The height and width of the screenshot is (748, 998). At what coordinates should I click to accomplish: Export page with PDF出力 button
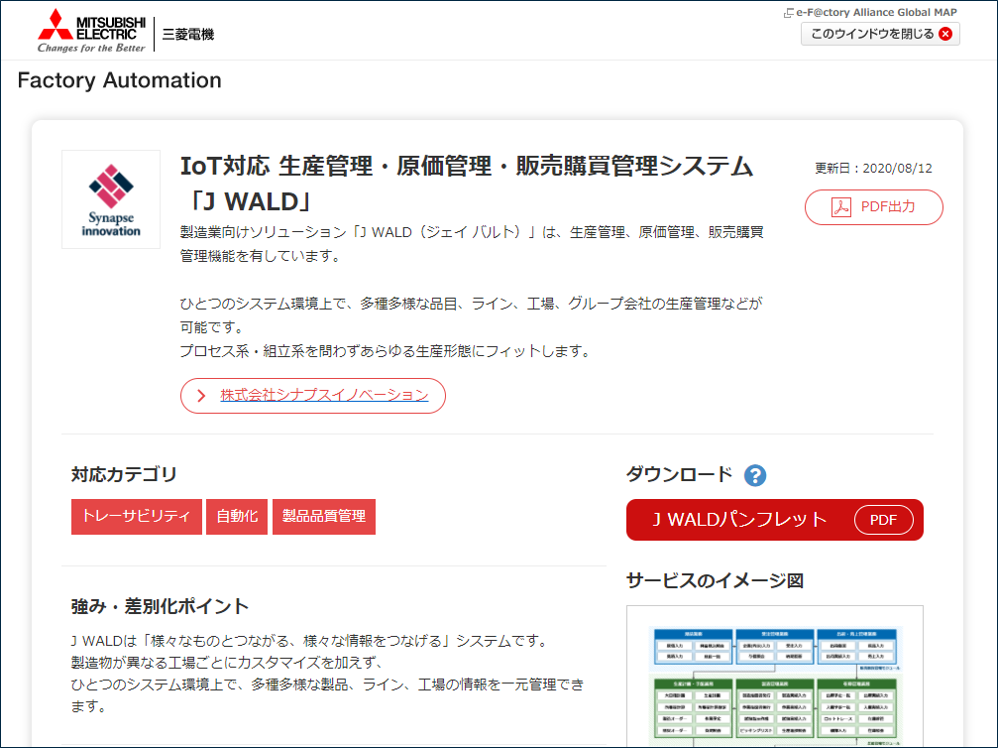[x=874, y=207]
